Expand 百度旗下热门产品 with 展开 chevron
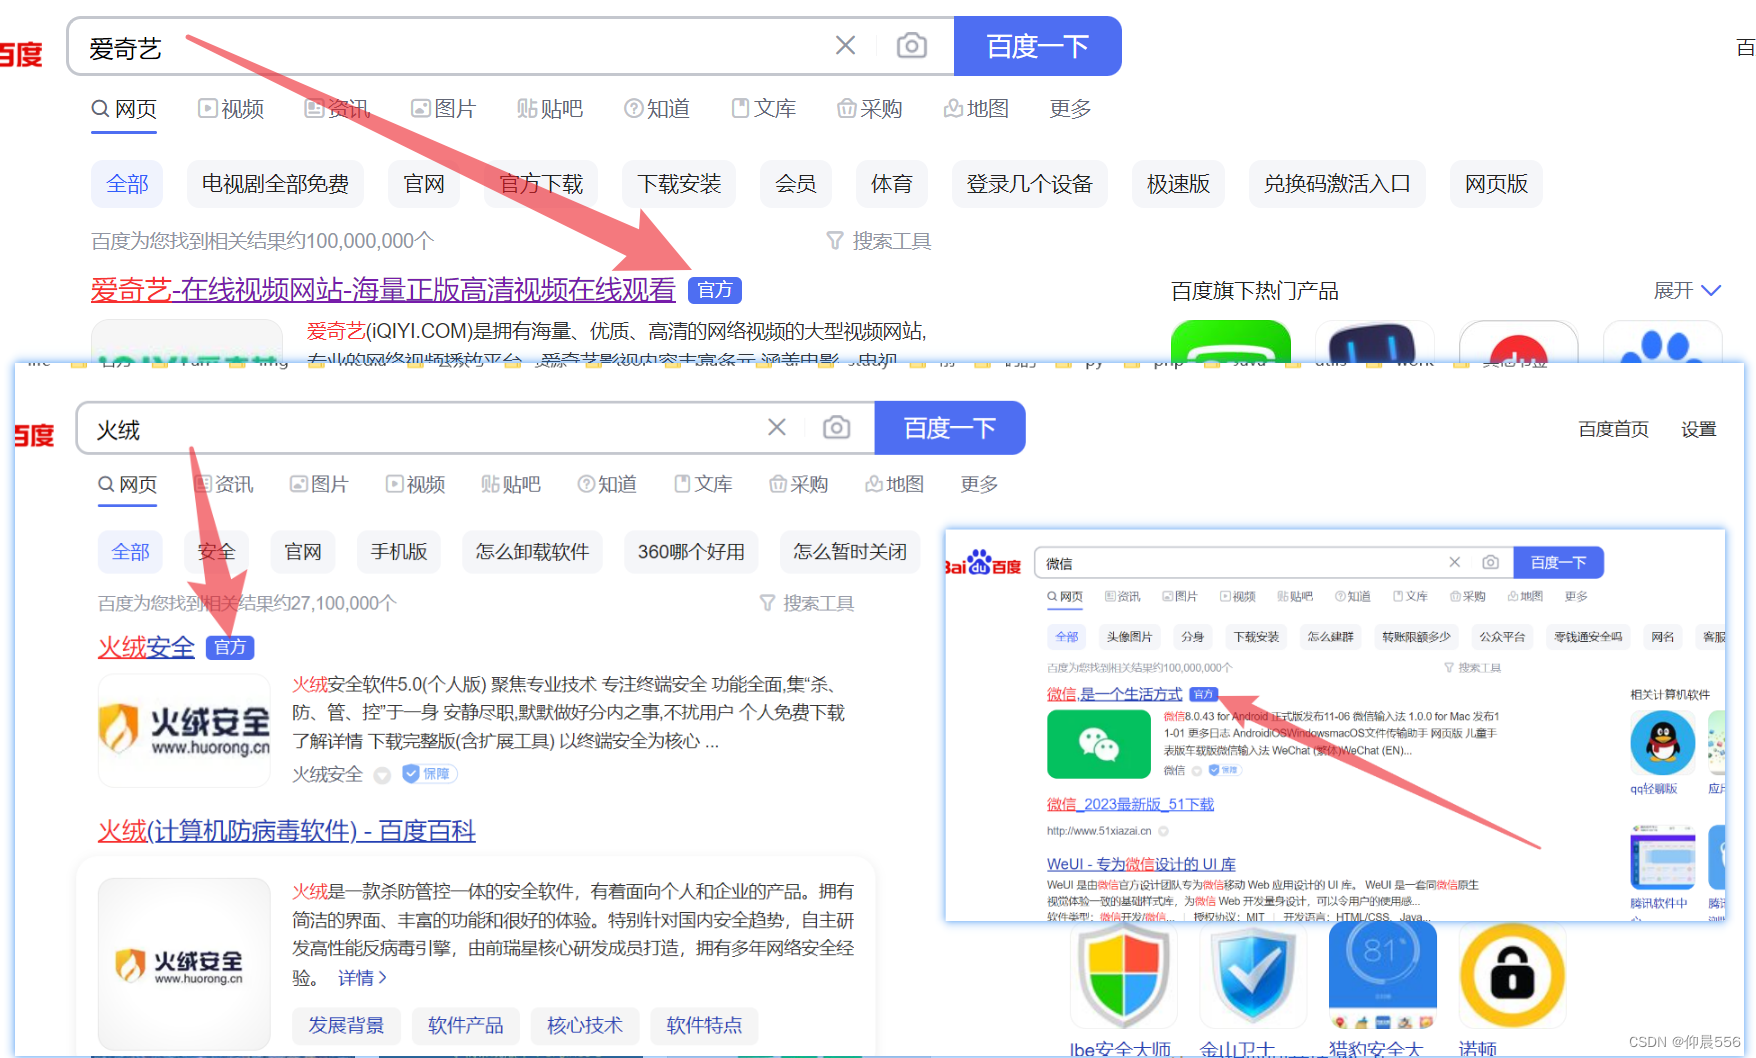 pos(1687,290)
